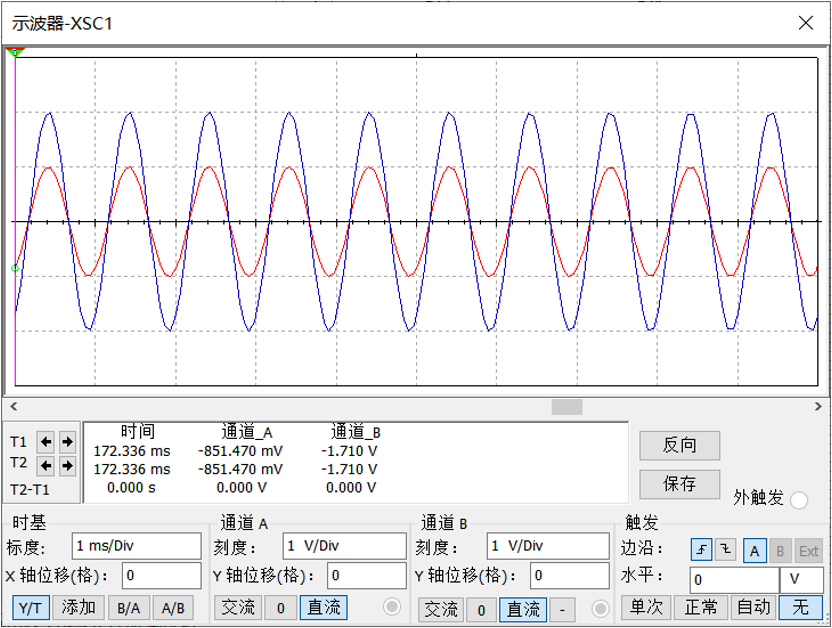Click the horizontal scrollbar thumb
Screen dimensions: 832x628
pos(567,407)
